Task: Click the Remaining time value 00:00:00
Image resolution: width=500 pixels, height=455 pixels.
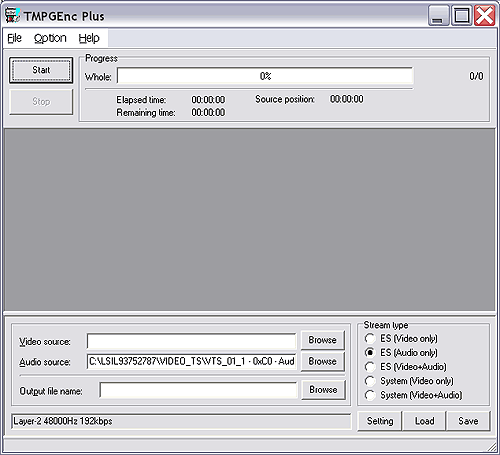Action: click(x=208, y=112)
